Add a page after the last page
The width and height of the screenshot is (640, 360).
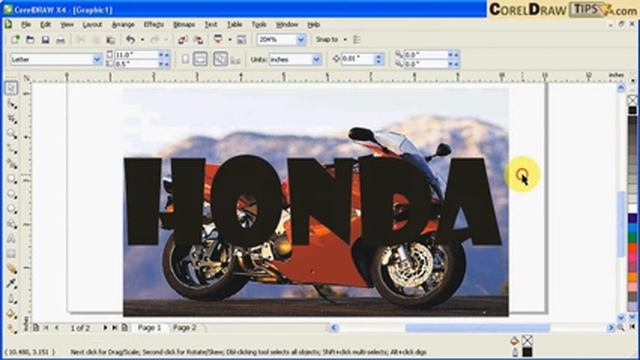pyautogui.click(x=124, y=328)
